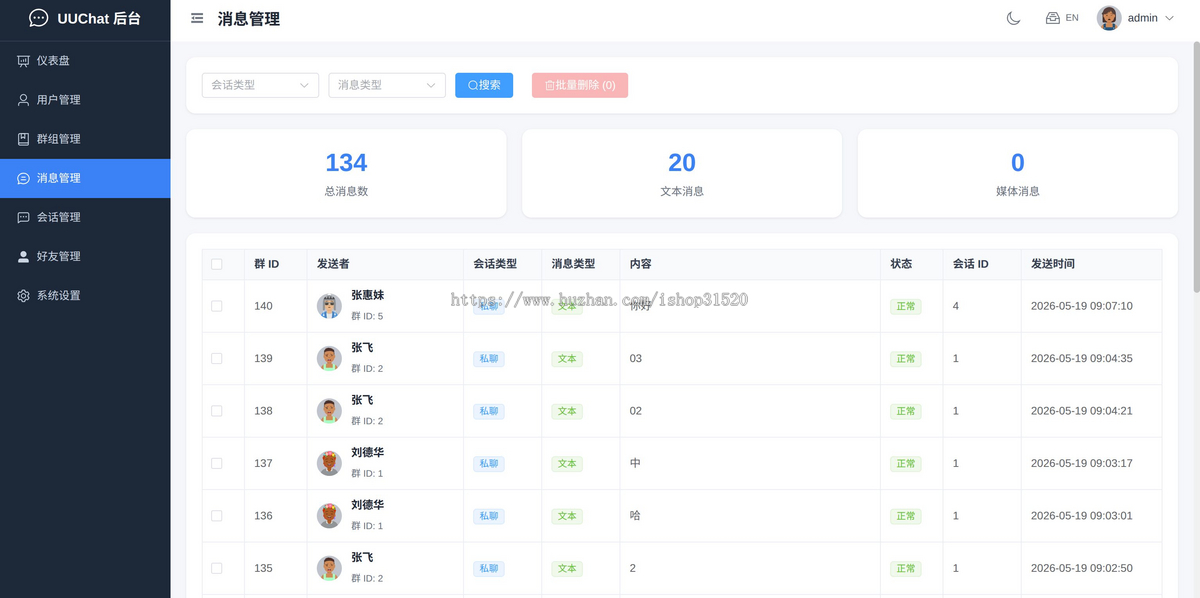Click the 正常 status tag in row 140

(x=906, y=306)
